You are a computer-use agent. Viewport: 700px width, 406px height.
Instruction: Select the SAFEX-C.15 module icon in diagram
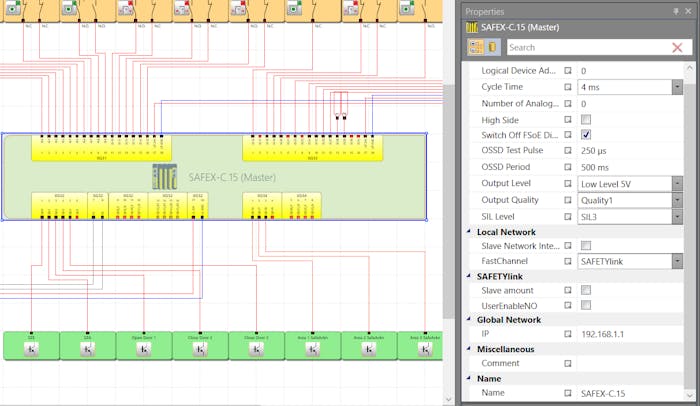coord(165,177)
